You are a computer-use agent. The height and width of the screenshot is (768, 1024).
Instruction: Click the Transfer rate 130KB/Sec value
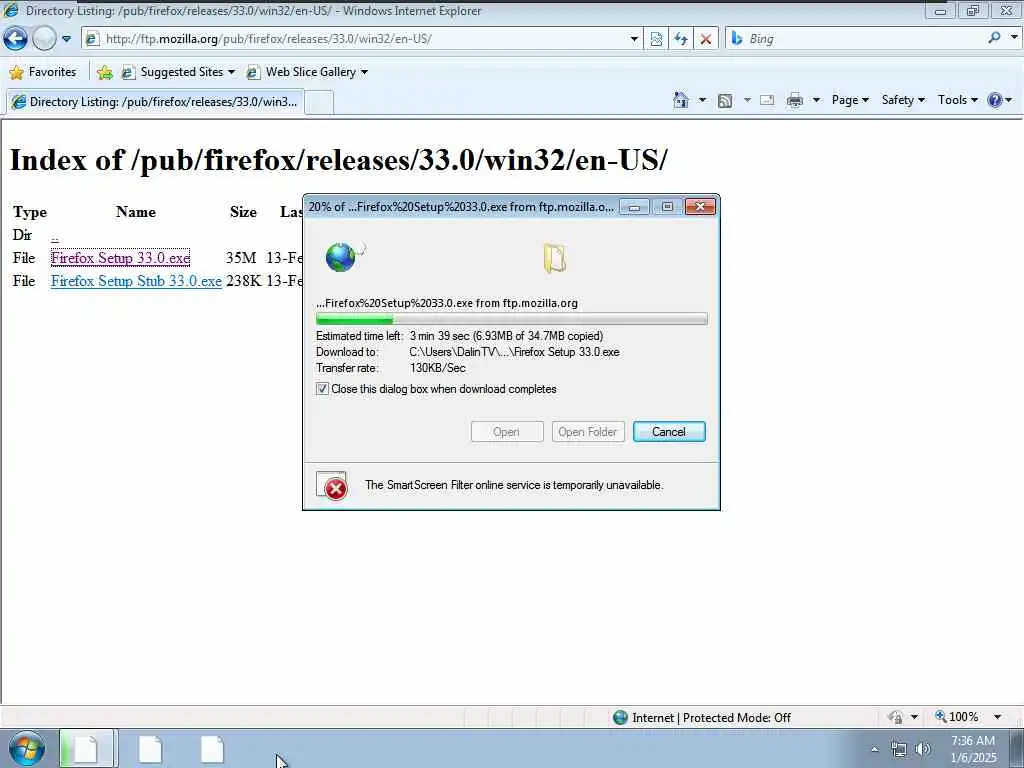tap(438, 368)
